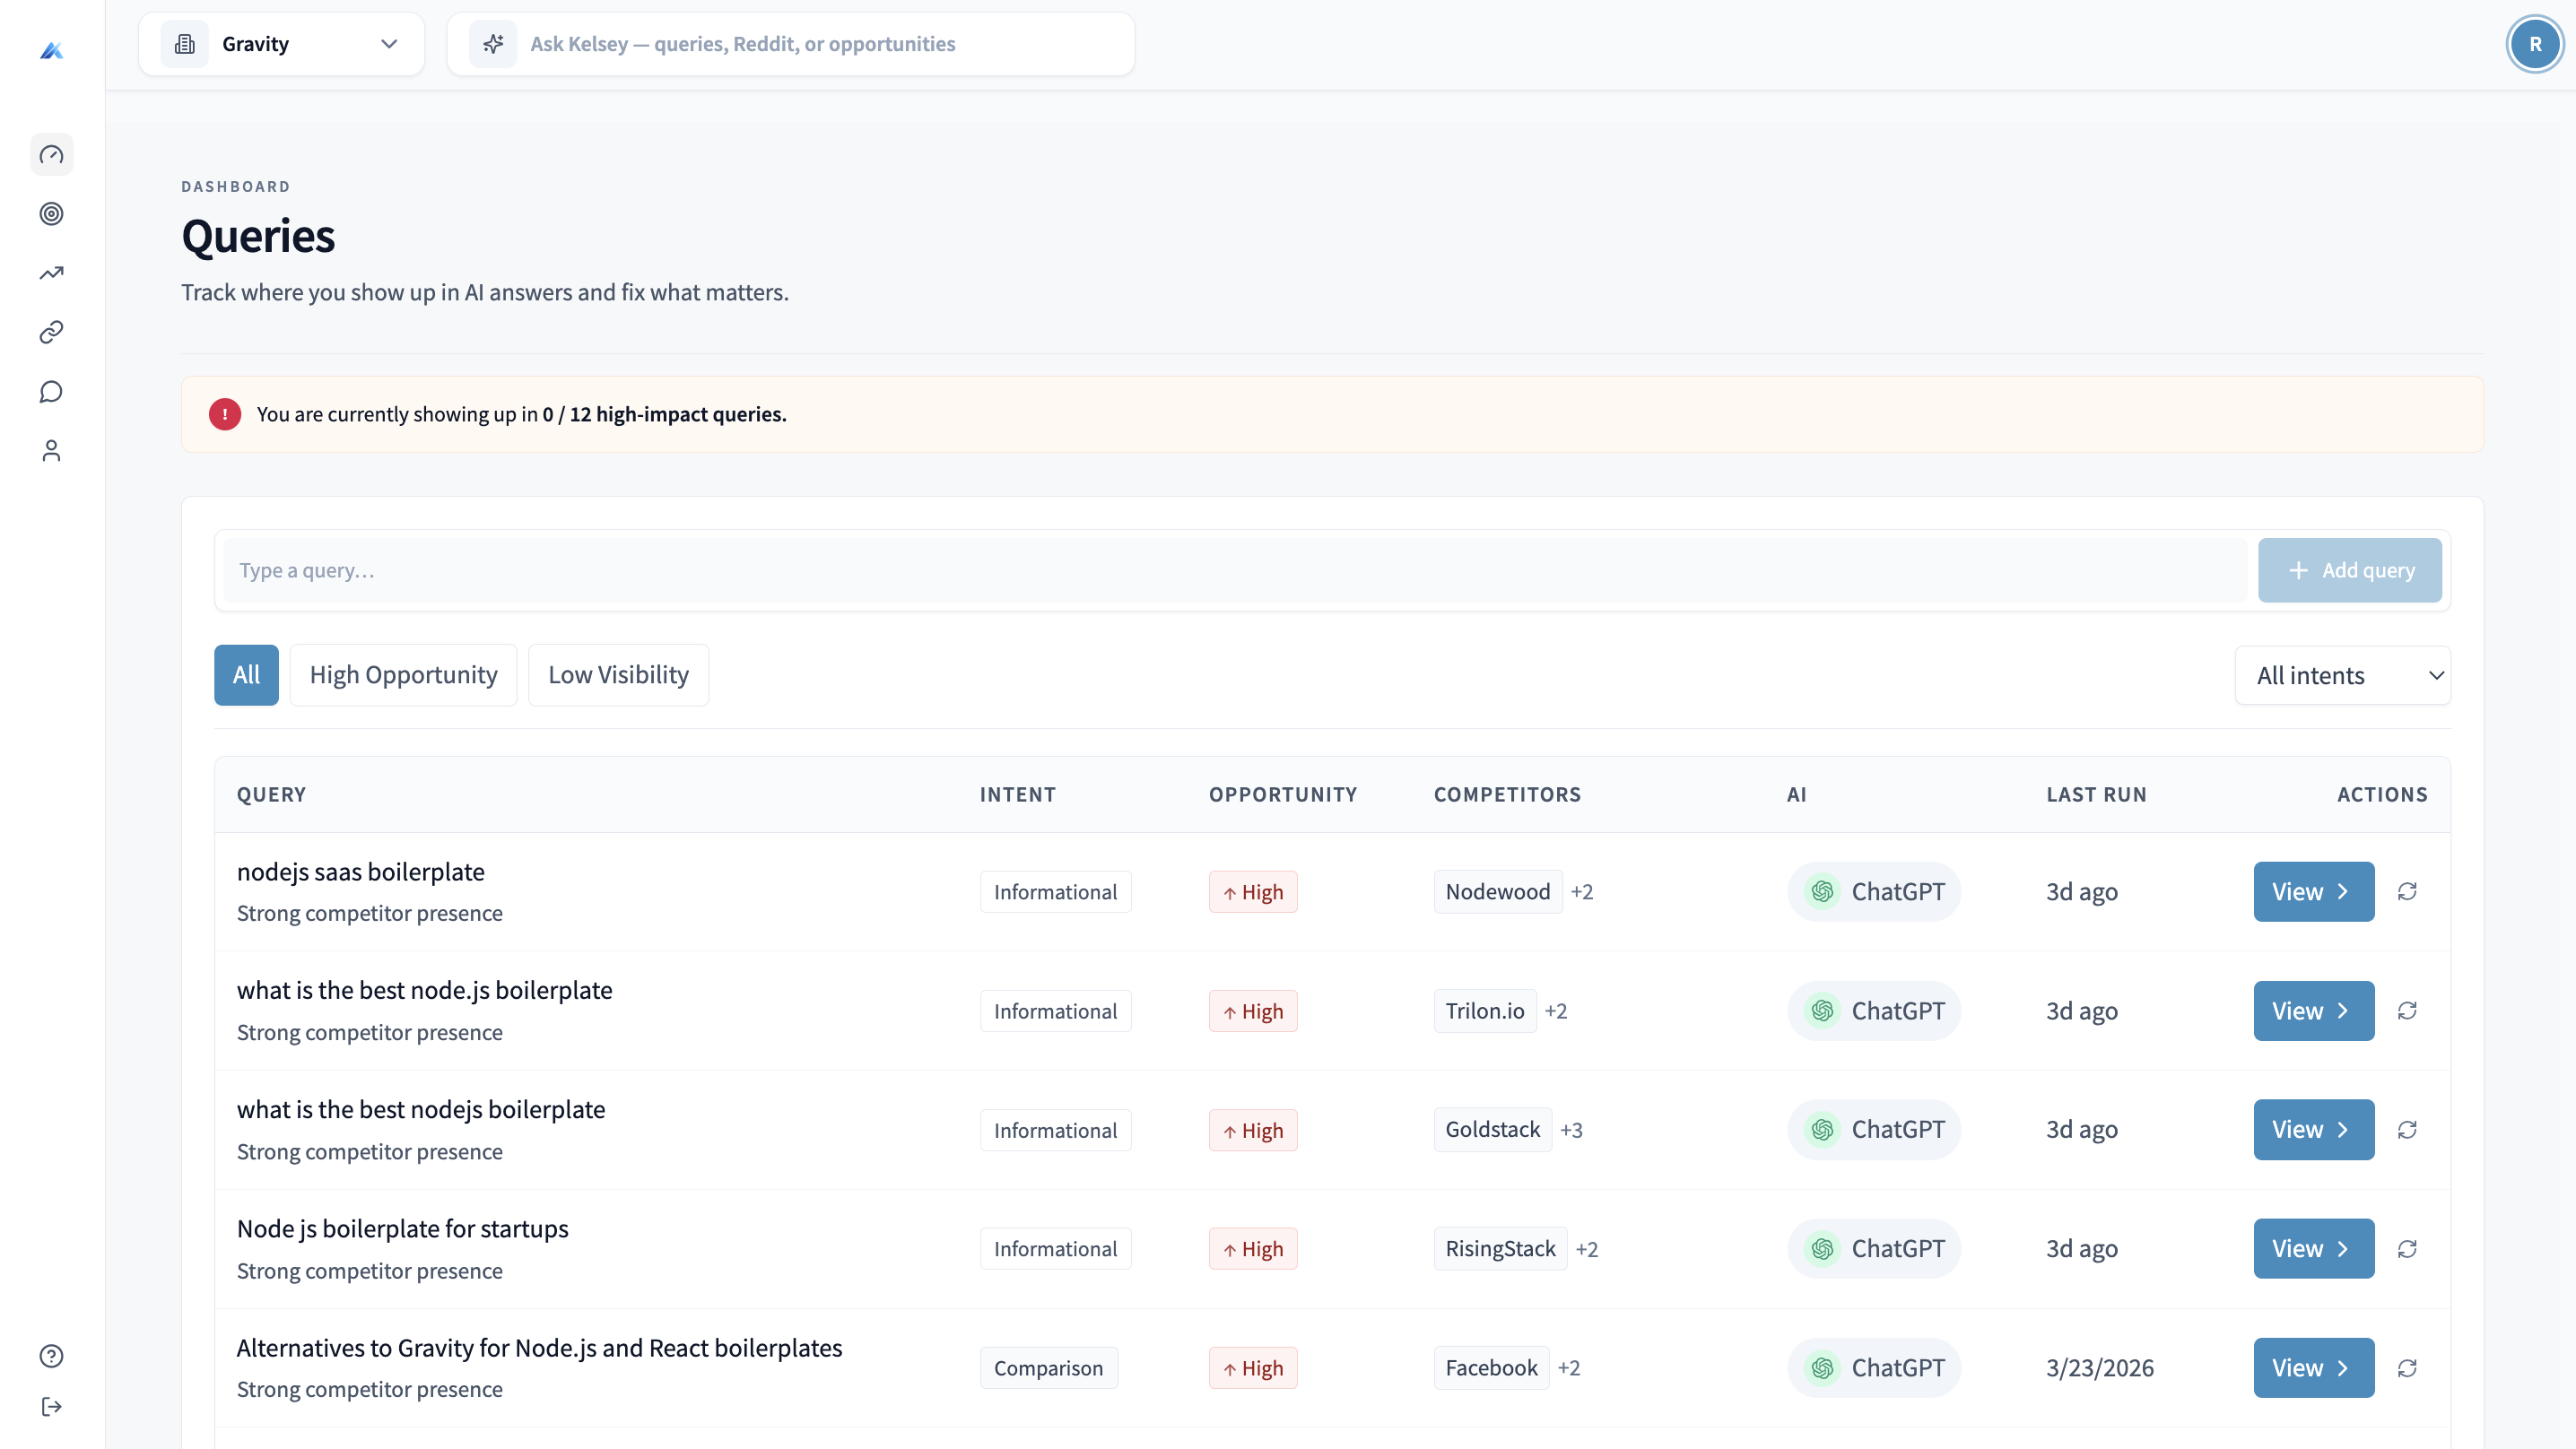Screen dimensions: 2576x1449
Task: Enable the High Opportunity filter
Action: pyautogui.click(x=403, y=674)
